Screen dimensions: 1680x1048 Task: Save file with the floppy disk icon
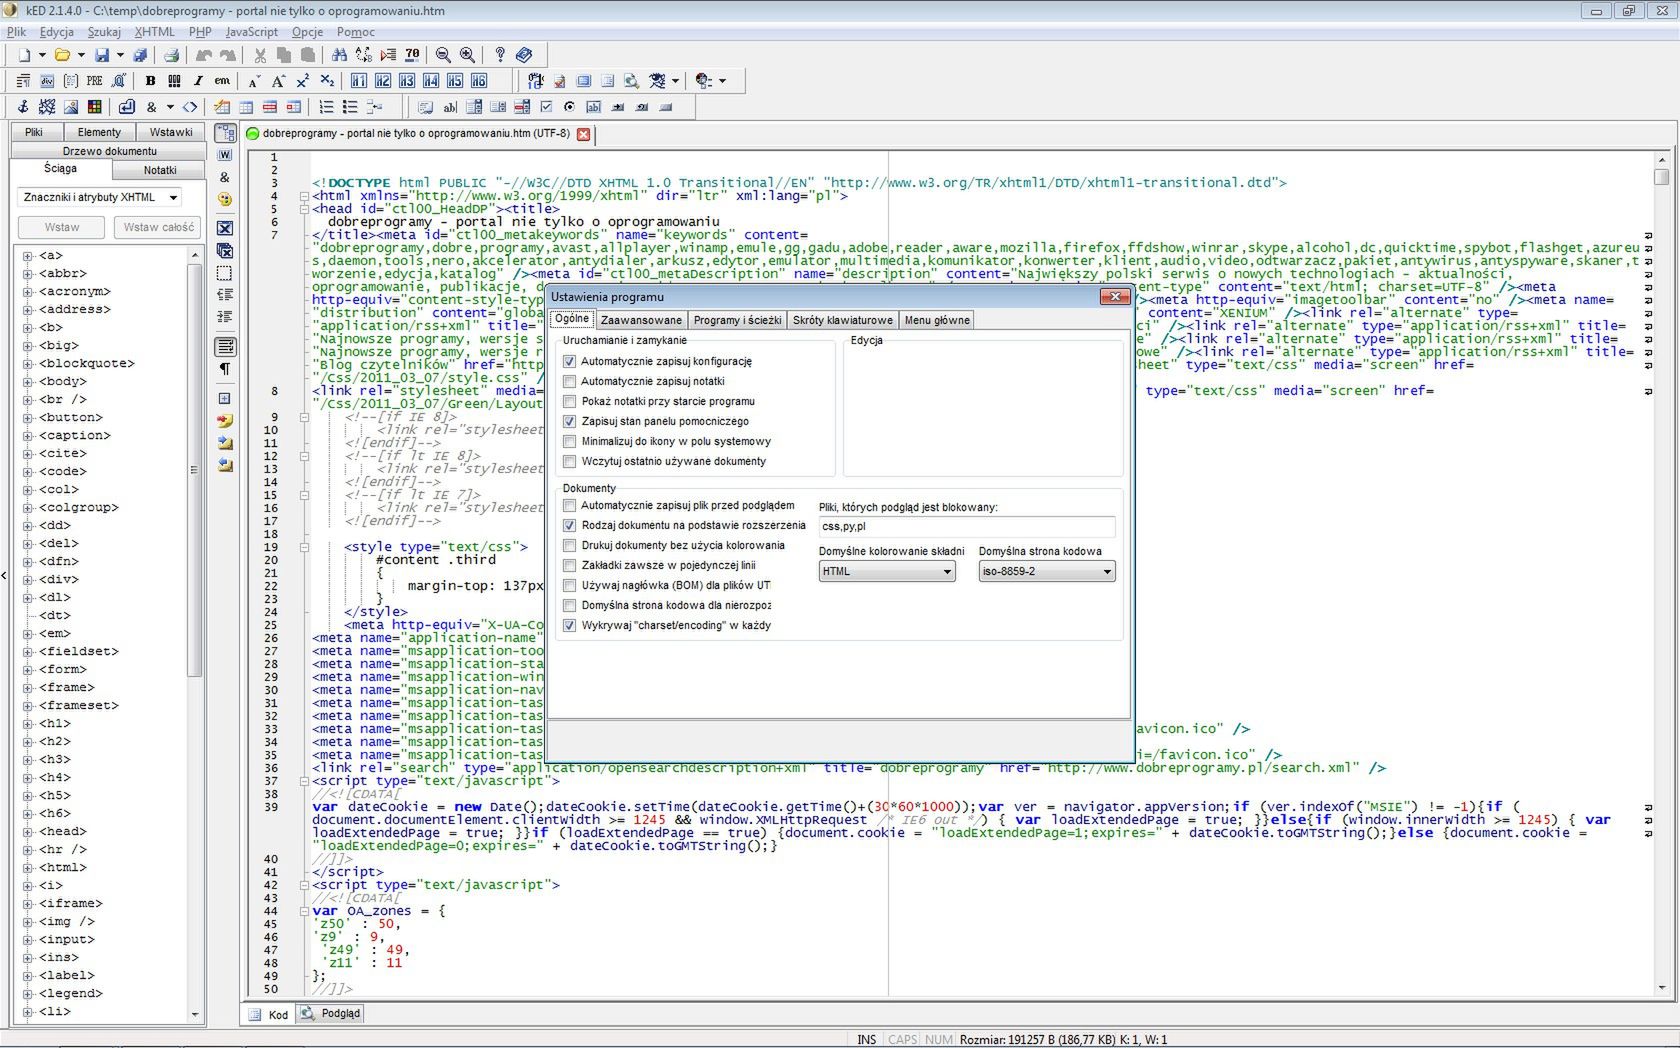[102, 55]
